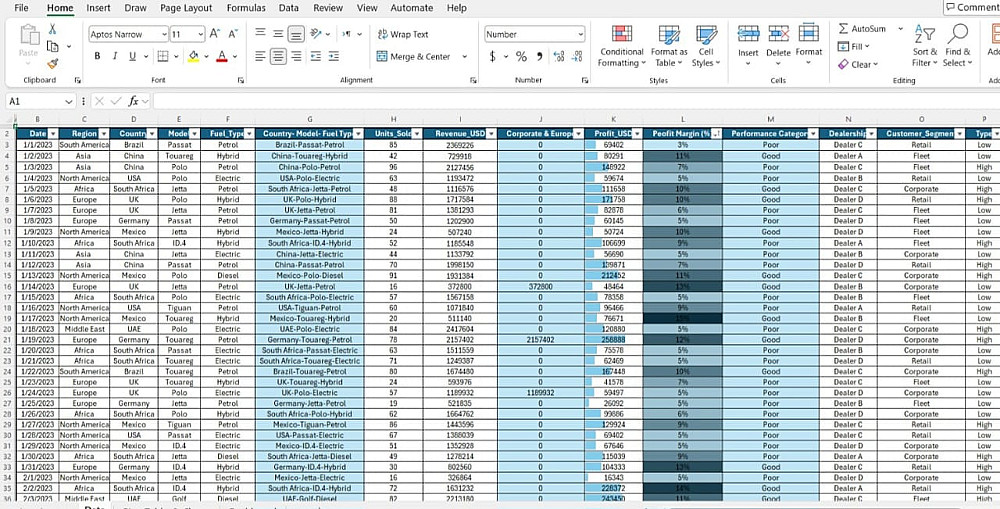Switch to the Insert tab
Viewport: 1000px width, 509px height.
tap(98, 8)
